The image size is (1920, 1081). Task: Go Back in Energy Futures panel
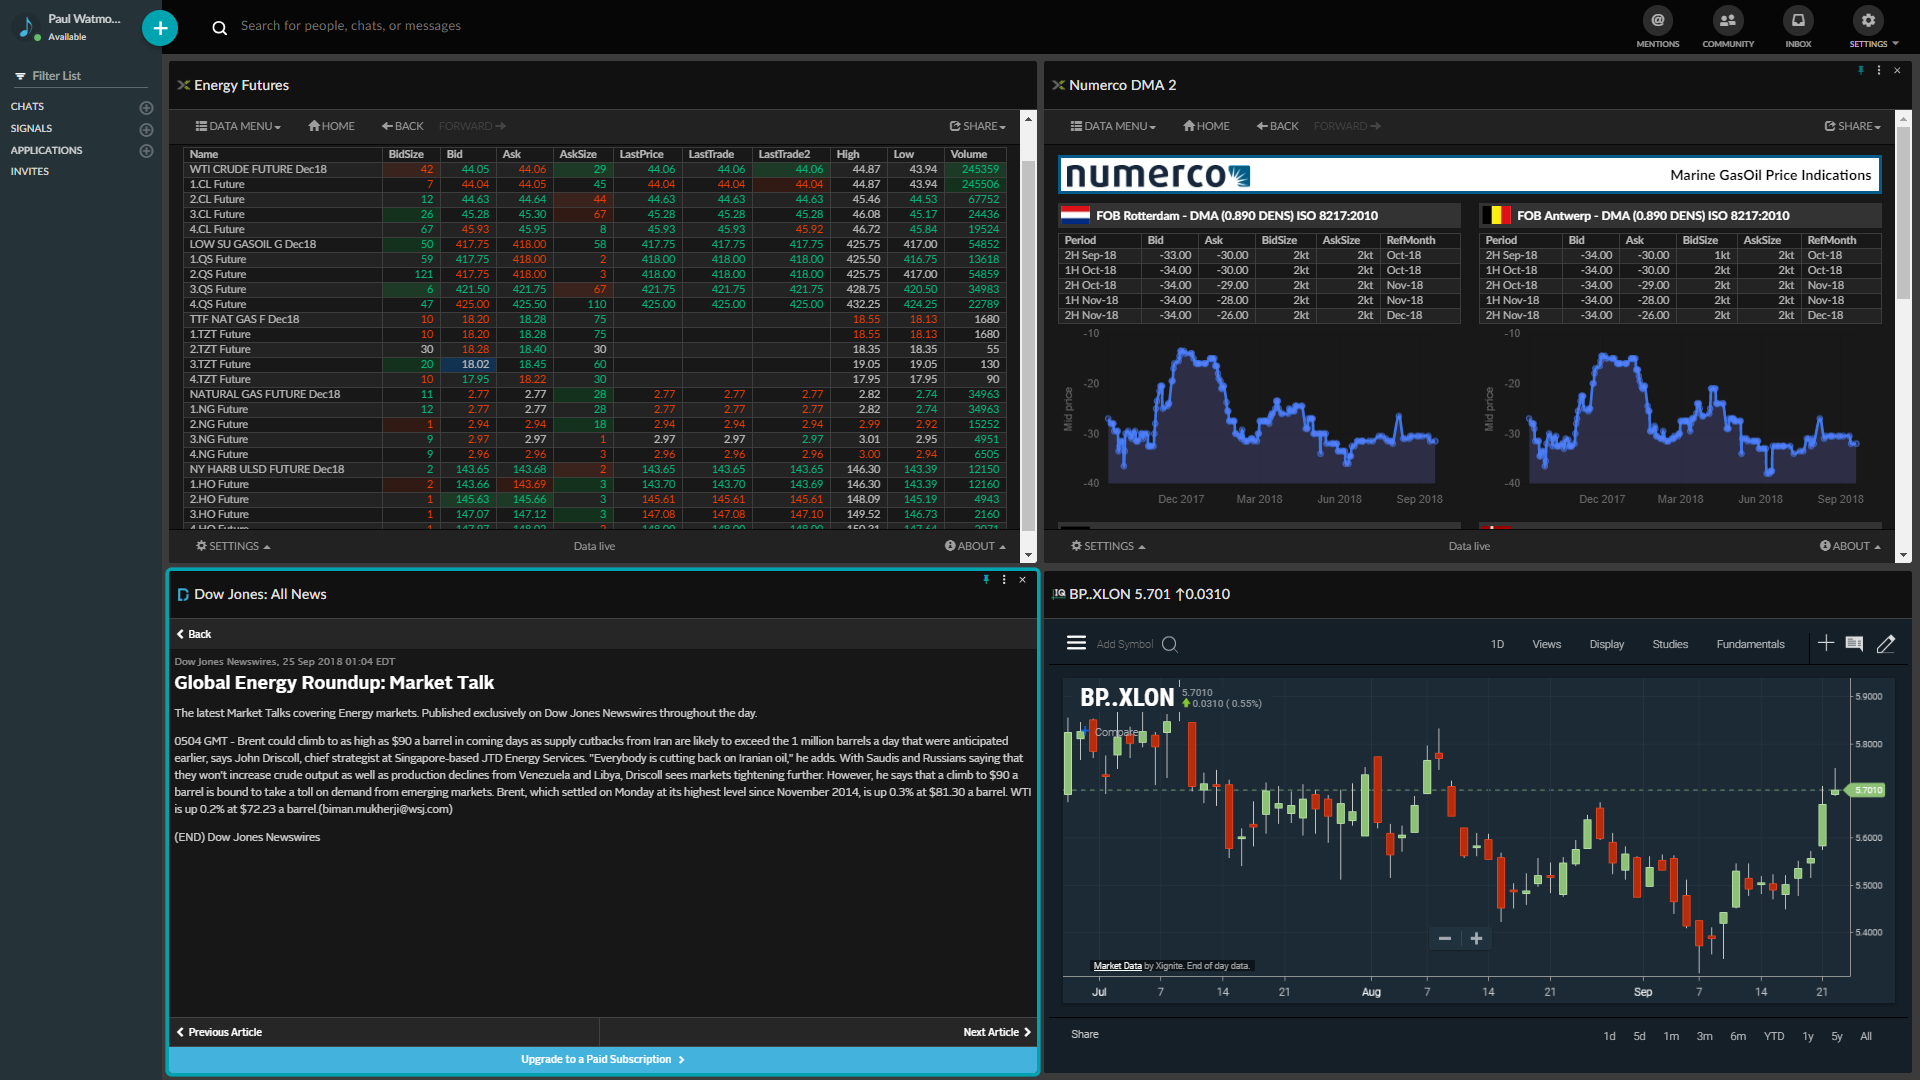coord(402,126)
